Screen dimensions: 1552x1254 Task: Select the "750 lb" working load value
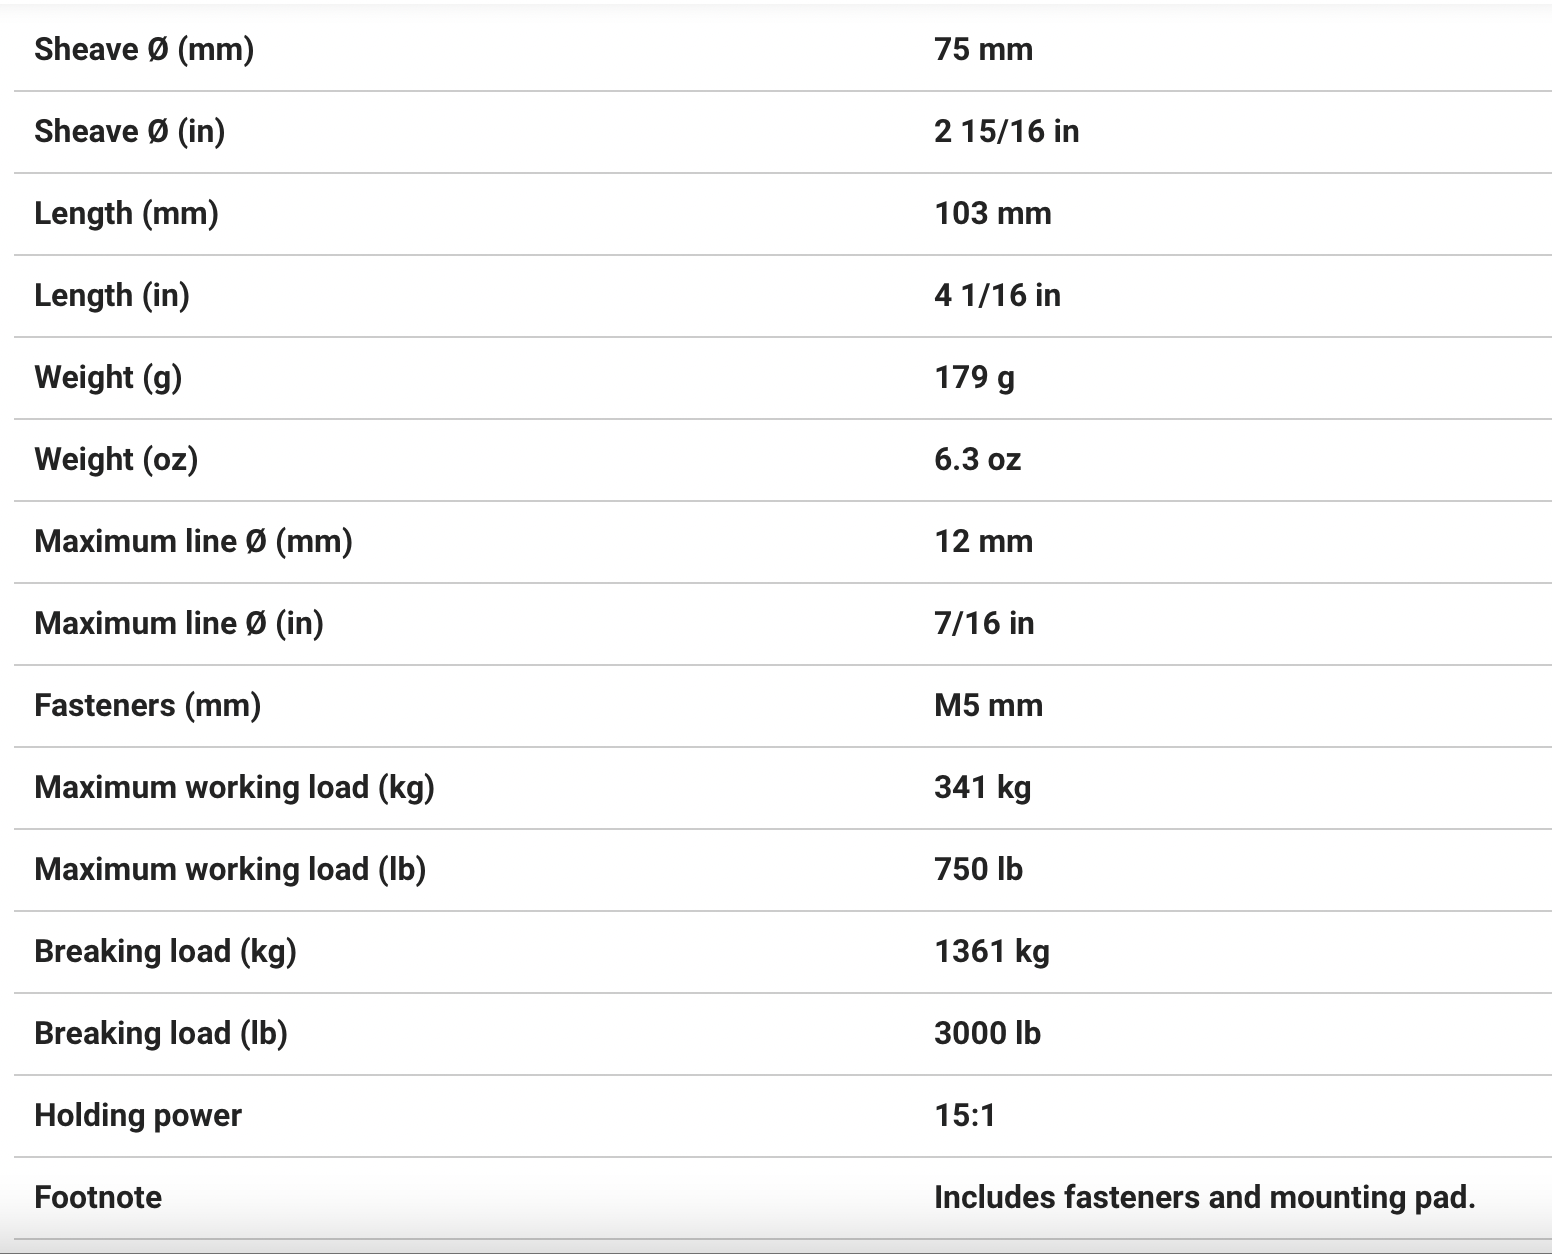(x=978, y=869)
